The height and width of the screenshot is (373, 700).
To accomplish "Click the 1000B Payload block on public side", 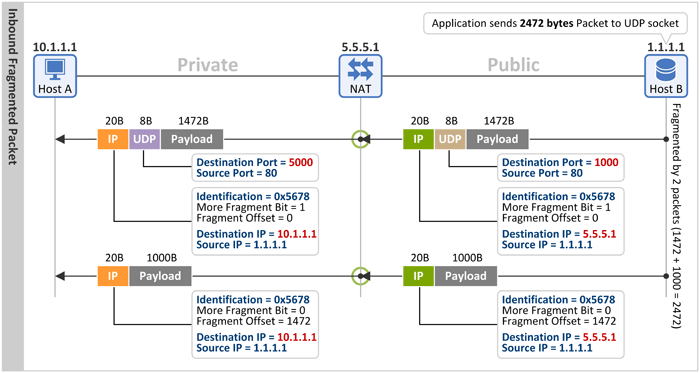I will click(x=466, y=276).
